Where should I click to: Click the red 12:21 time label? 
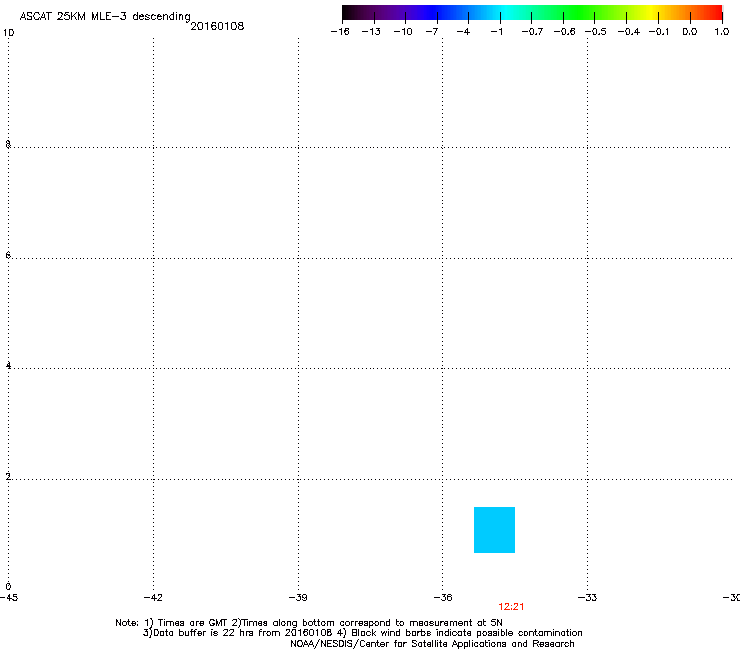[511, 607]
